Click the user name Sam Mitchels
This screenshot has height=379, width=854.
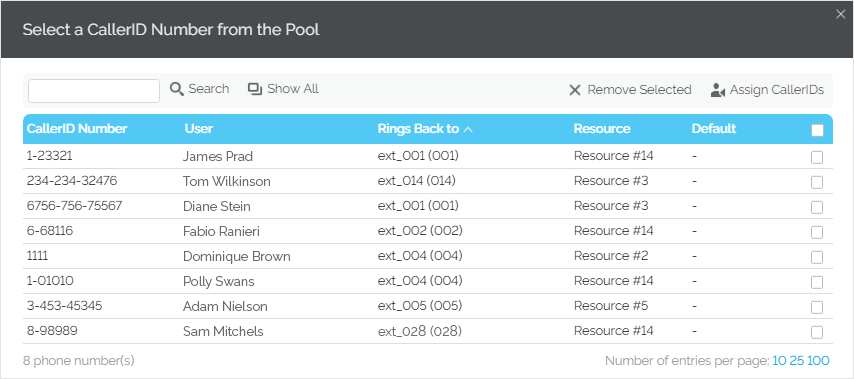click(223, 332)
